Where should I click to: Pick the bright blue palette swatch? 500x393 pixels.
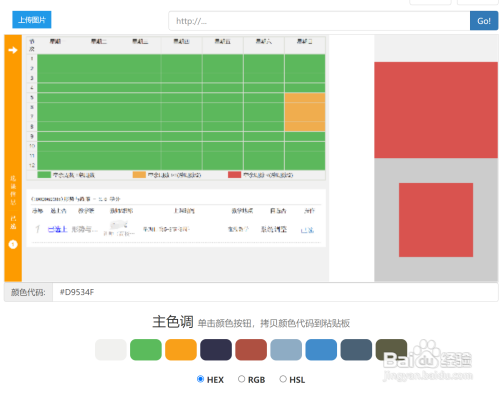pos(321,350)
